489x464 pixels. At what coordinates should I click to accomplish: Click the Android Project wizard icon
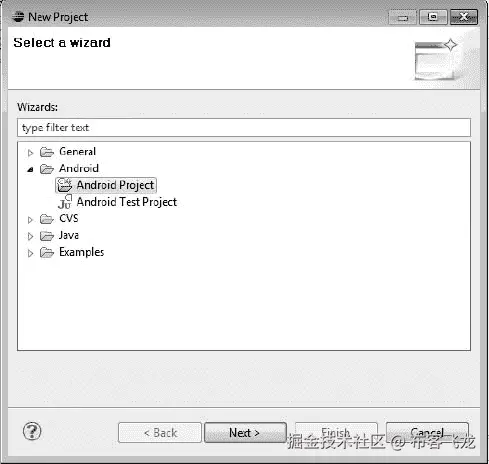(64, 185)
